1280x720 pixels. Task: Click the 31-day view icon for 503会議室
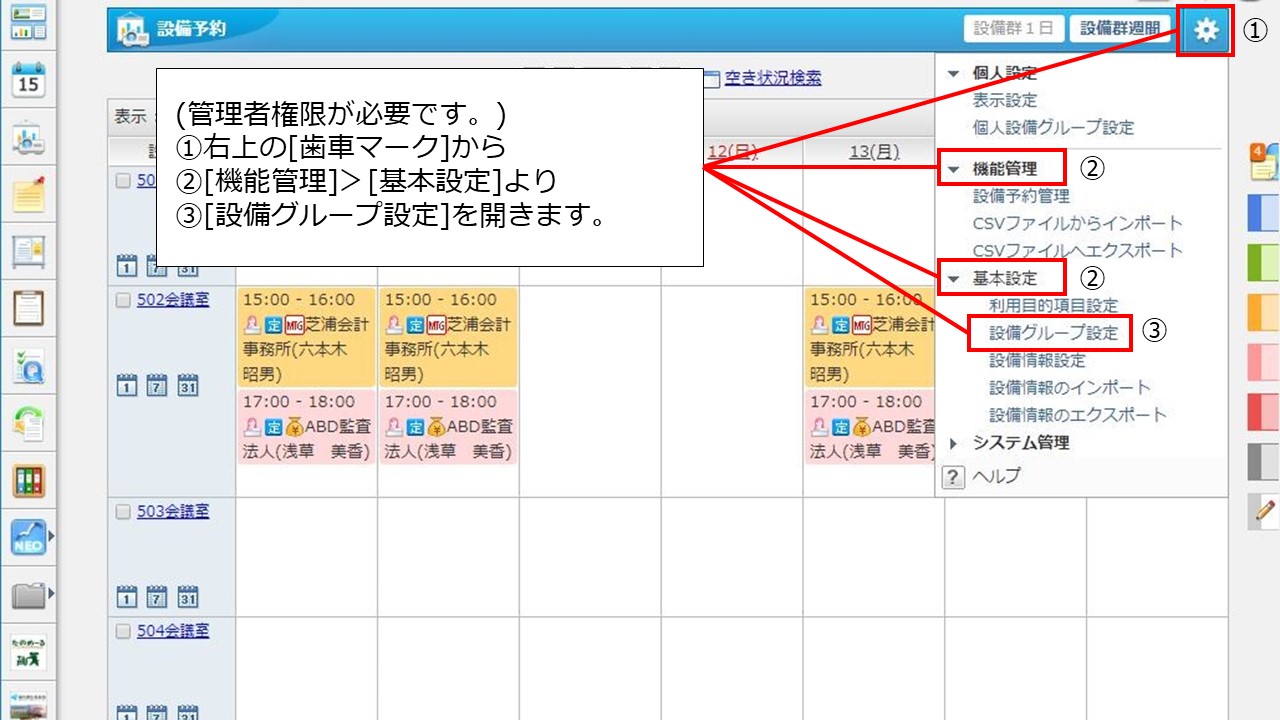(187, 596)
